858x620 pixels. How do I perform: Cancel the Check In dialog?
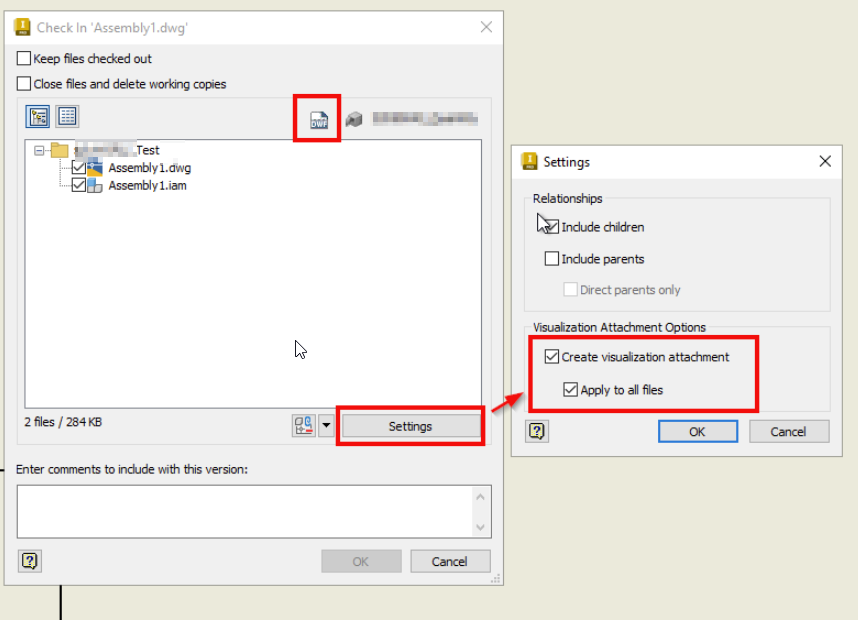(450, 561)
